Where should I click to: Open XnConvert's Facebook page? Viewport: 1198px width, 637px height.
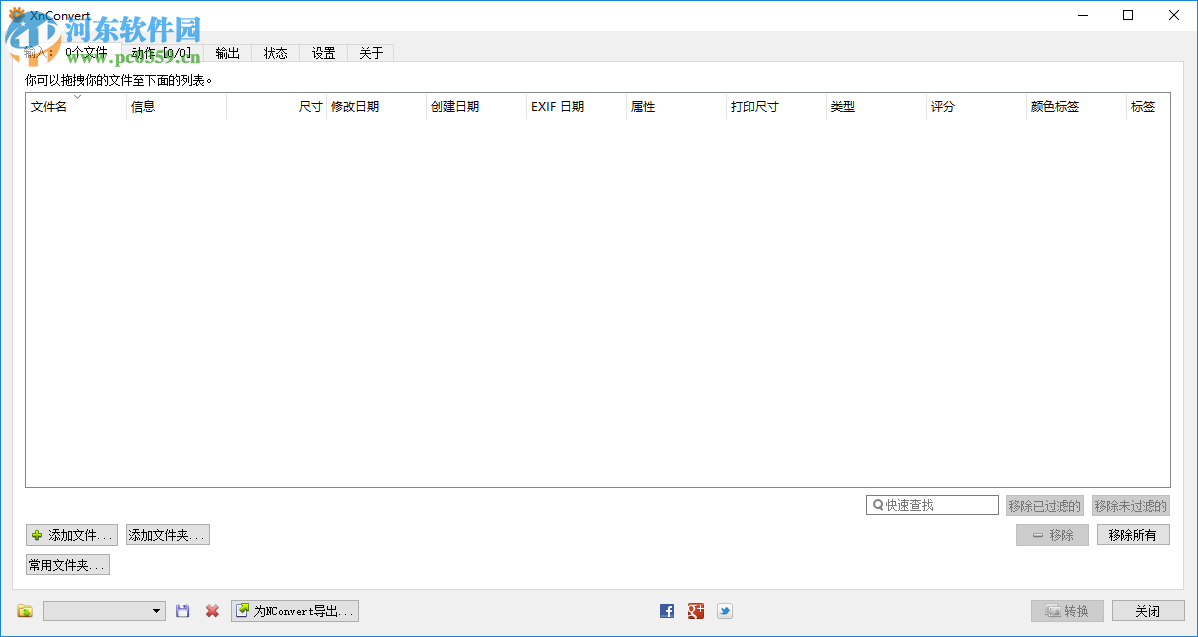[666, 610]
